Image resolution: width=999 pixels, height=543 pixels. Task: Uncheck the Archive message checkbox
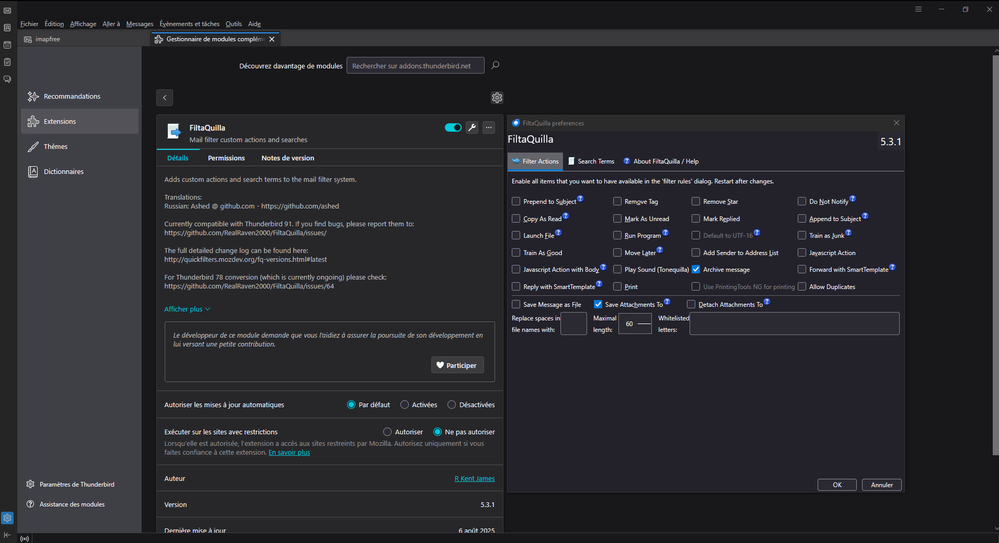coord(696,270)
